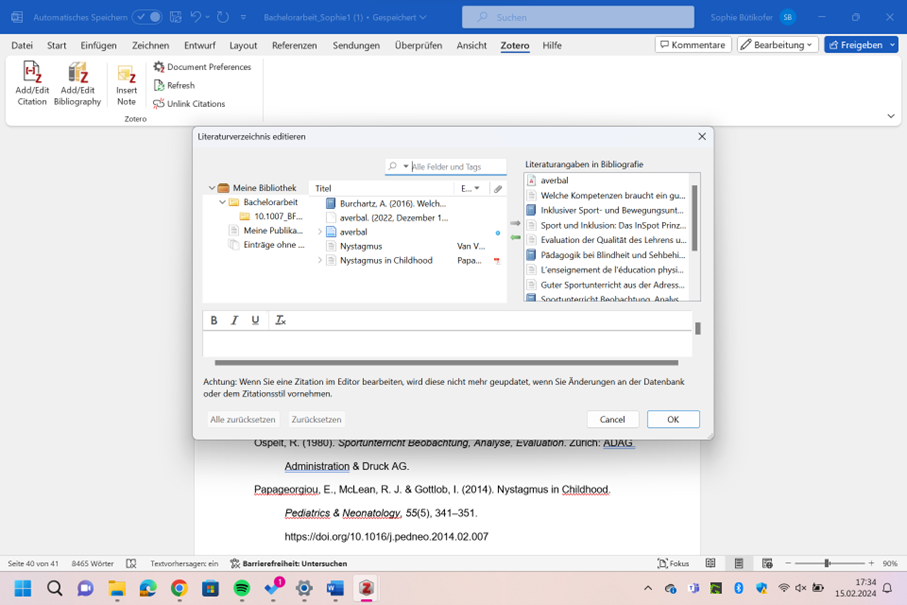Screen dimensions: 907x605
Task: Click the Undo icon in title bar
Action: (196, 17)
